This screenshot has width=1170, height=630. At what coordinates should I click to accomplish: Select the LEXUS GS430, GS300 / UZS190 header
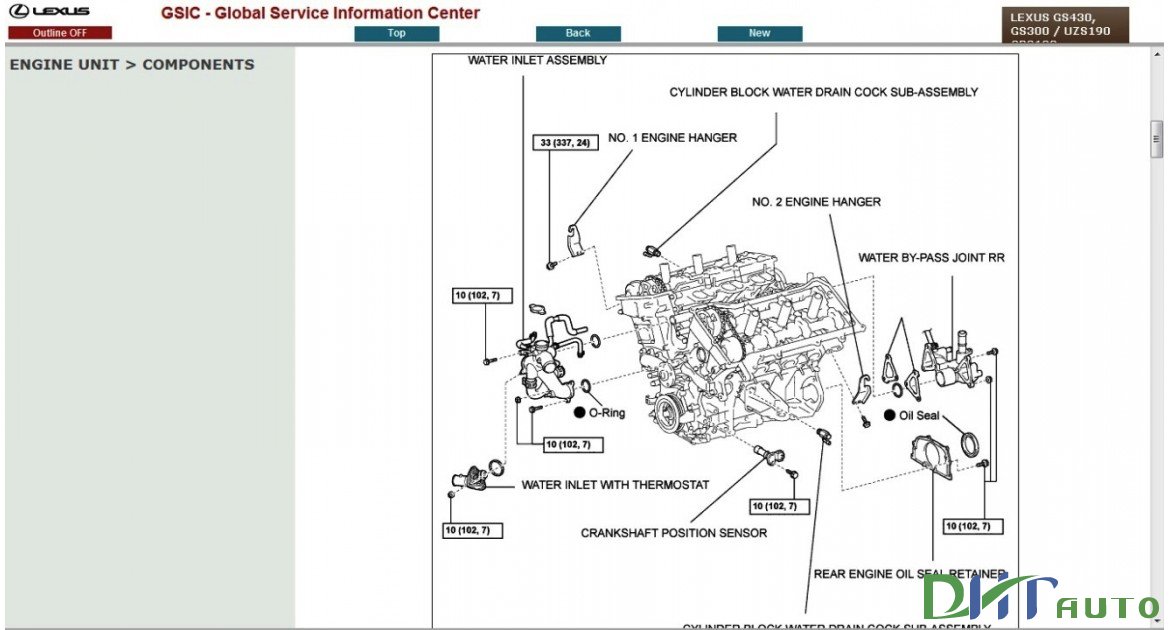pos(1063,22)
